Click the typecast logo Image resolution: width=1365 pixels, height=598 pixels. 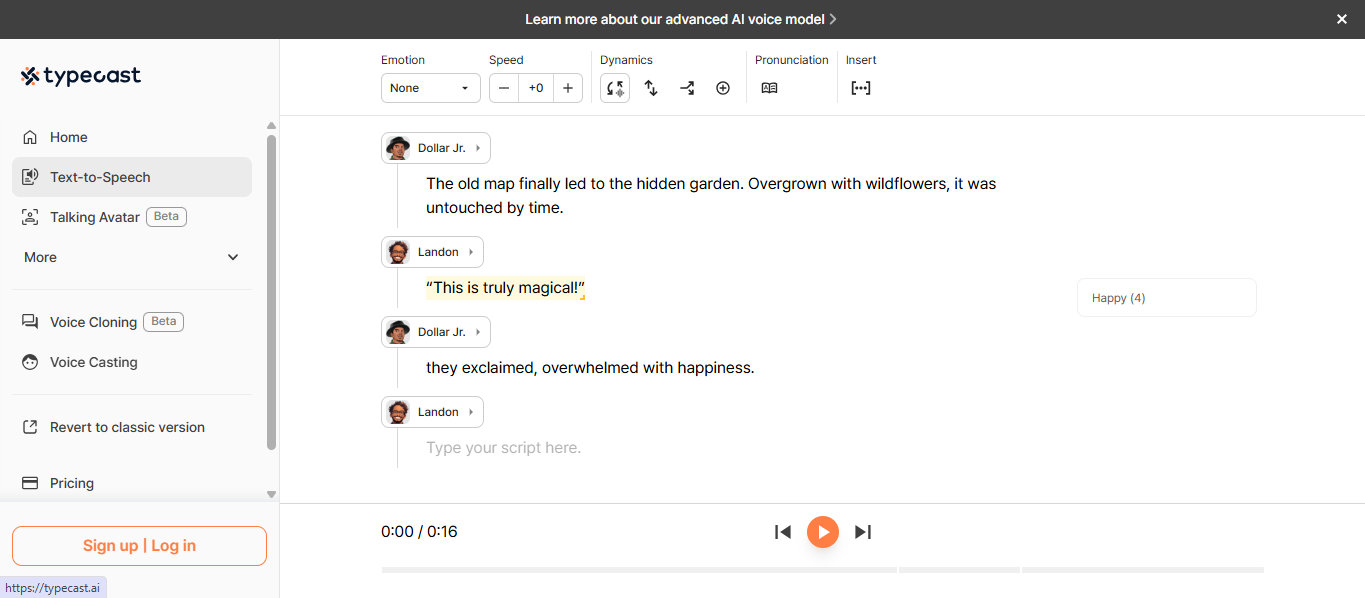coord(80,76)
